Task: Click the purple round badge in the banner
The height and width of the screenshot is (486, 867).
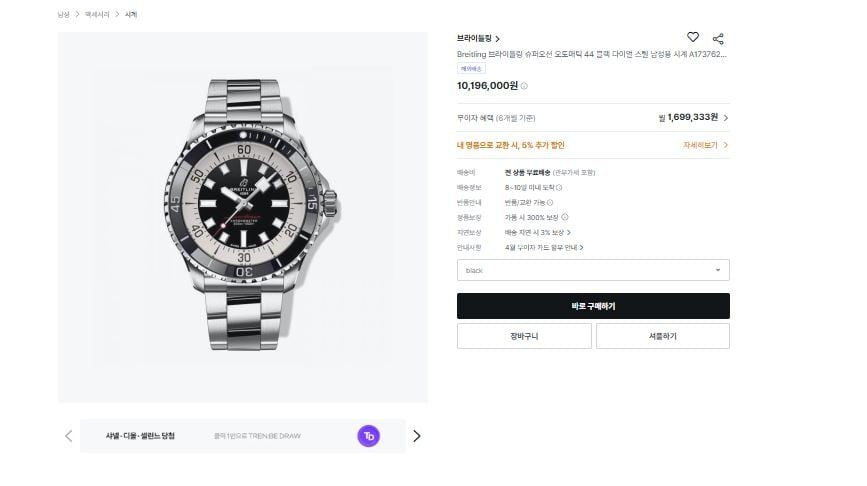Action: point(368,435)
